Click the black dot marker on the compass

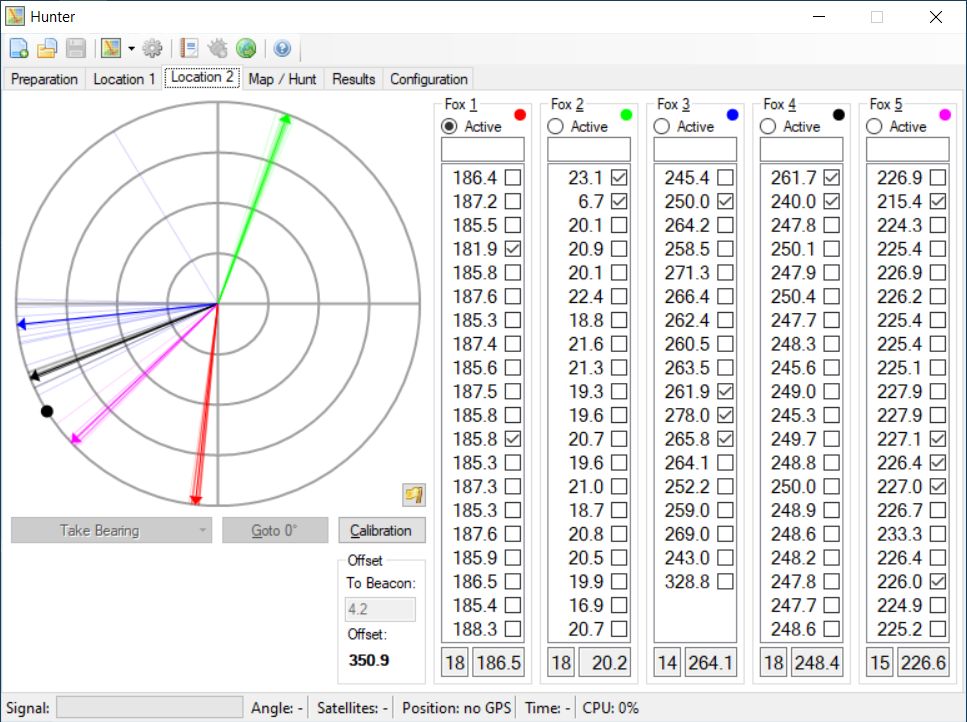[47, 411]
